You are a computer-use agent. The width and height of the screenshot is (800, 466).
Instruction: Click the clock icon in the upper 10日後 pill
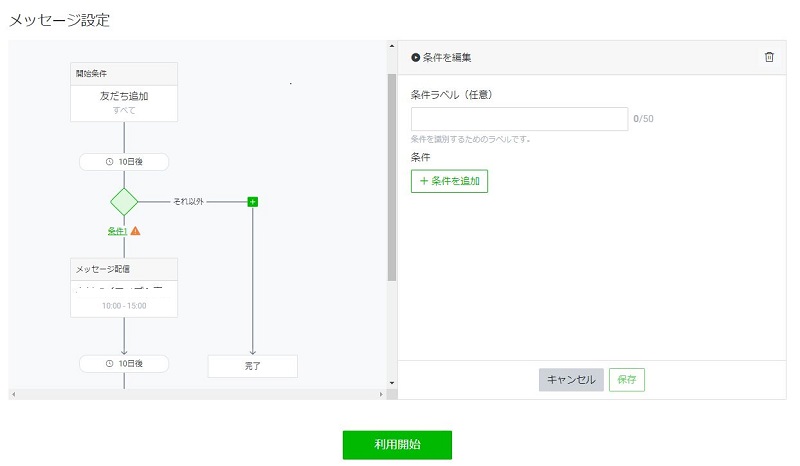110,162
